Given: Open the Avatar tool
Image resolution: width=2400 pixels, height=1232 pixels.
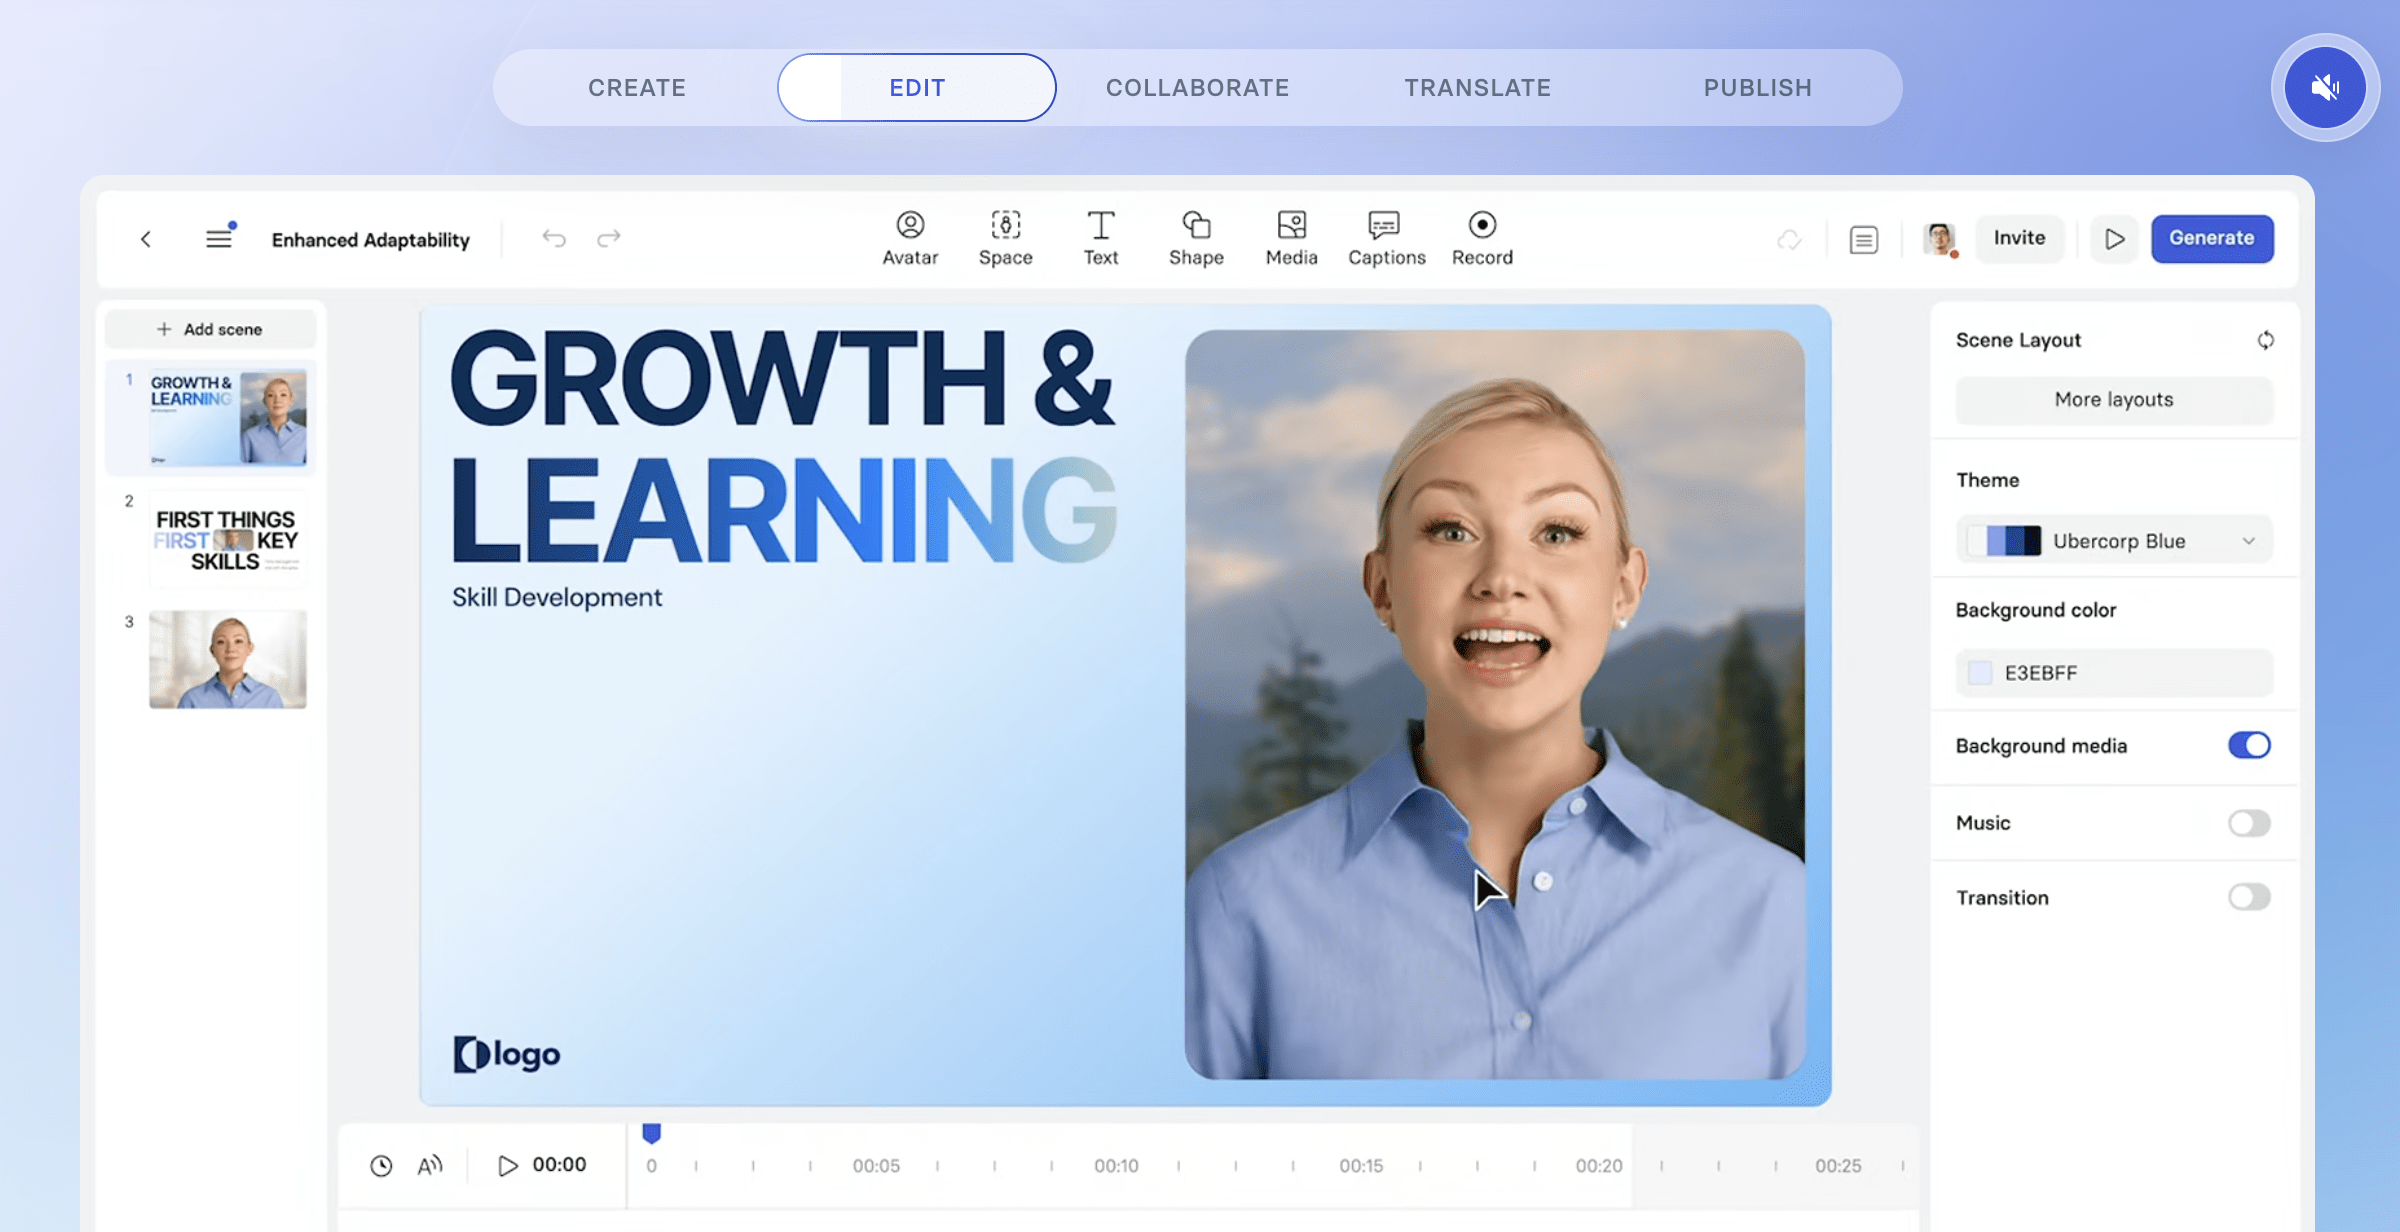Looking at the screenshot, I should coord(910,238).
